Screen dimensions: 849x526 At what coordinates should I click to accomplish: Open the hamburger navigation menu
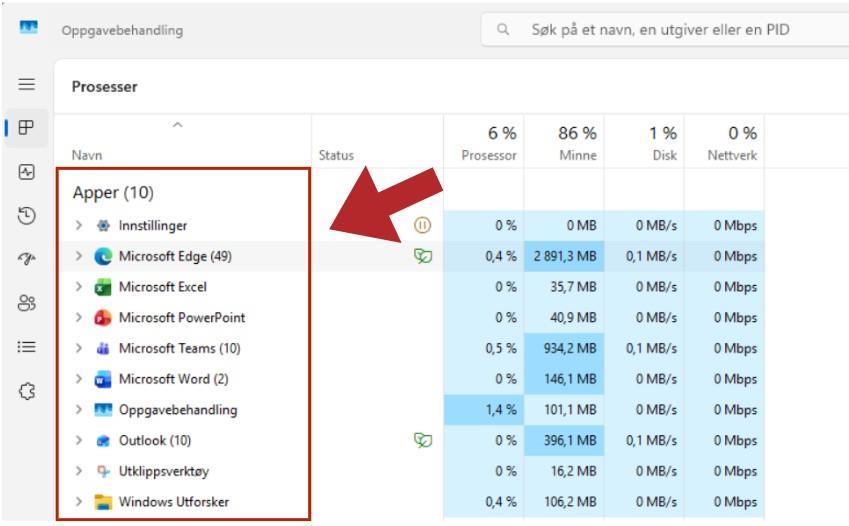tap(27, 86)
